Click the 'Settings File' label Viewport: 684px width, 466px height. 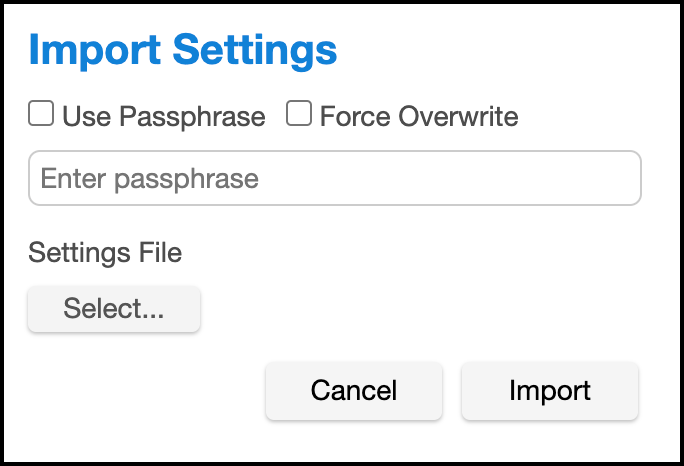tap(105, 252)
